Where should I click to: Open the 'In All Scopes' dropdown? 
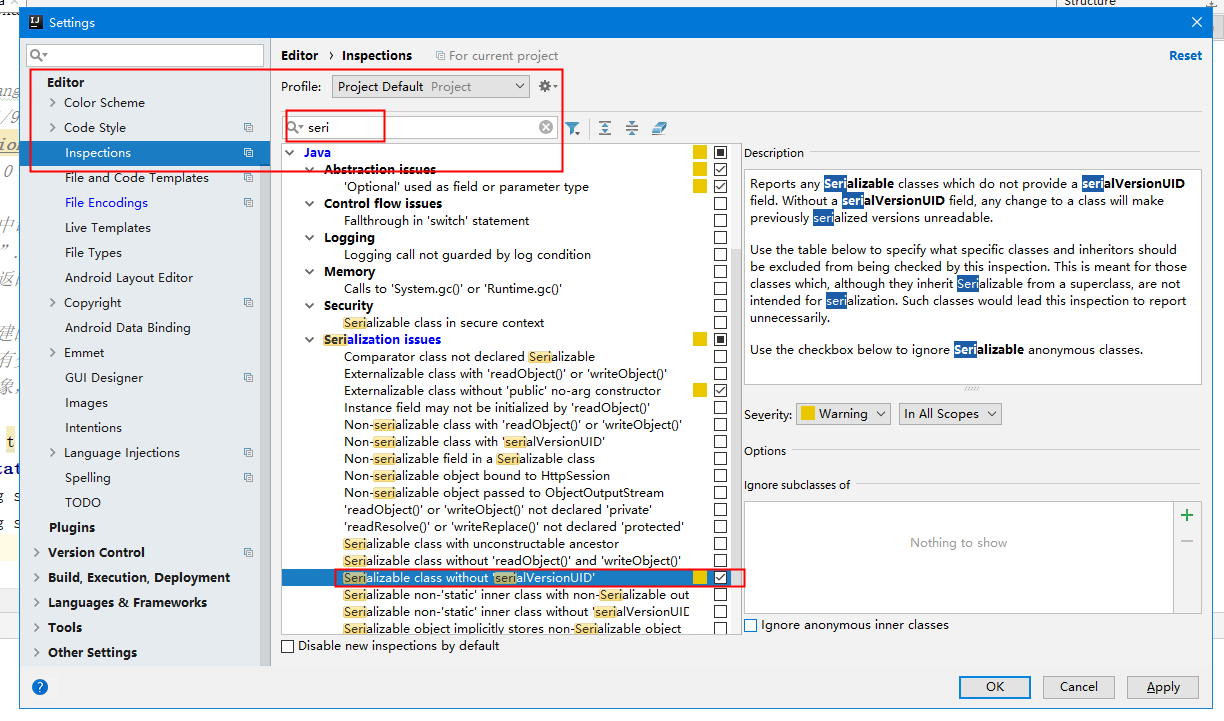(950, 414)
